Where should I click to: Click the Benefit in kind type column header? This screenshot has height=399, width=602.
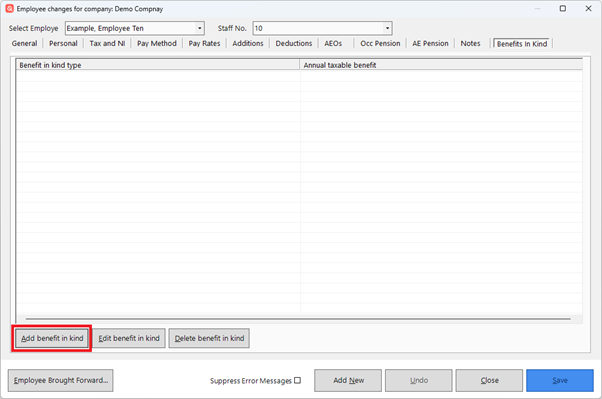(x=157, y=65)
